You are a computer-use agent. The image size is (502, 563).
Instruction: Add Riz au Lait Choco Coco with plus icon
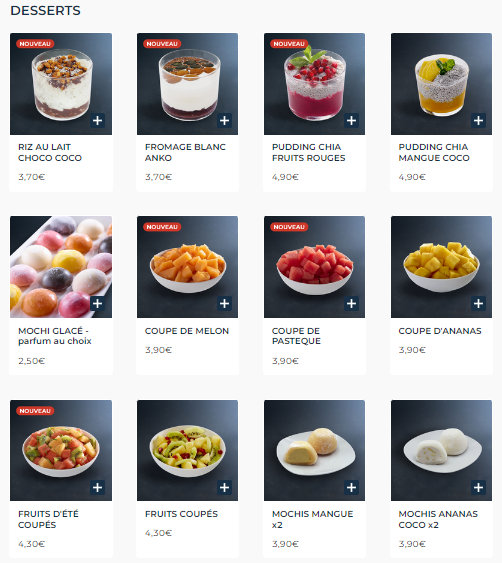[x=97, y=121]
